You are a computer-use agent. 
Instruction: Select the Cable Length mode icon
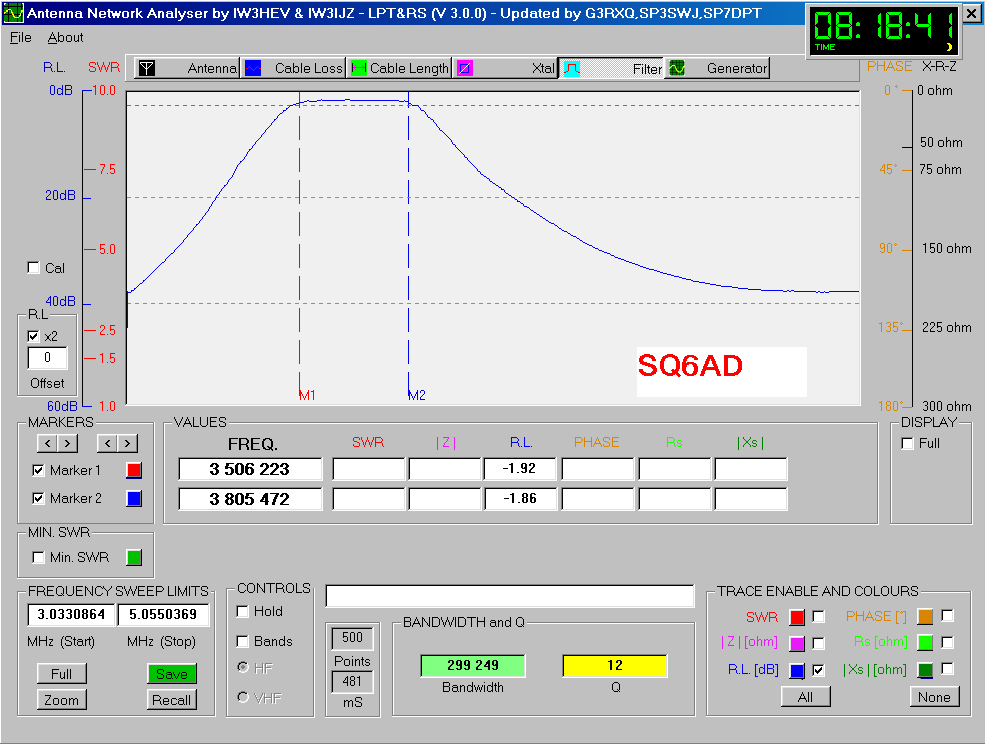[x=357, y=68]
